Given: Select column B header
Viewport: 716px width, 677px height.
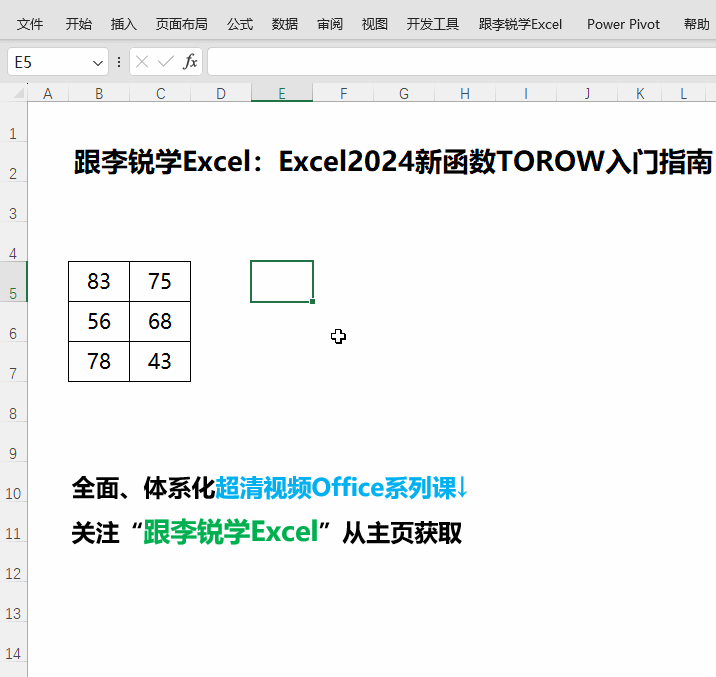Looking at the screenshot, I should point(99,94).
